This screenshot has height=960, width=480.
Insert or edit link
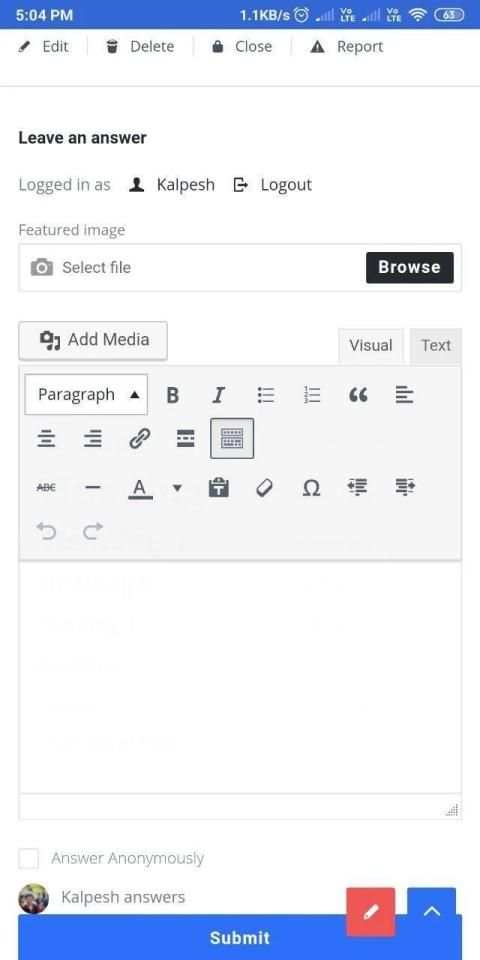[140, 438]
